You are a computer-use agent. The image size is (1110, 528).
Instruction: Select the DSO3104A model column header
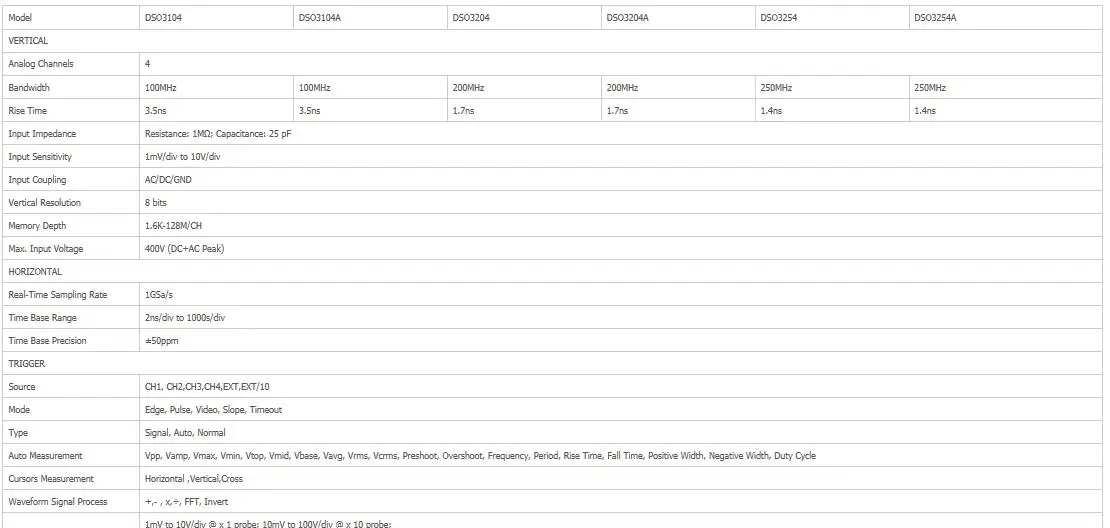pyautogui.click(x=370, y=18)
